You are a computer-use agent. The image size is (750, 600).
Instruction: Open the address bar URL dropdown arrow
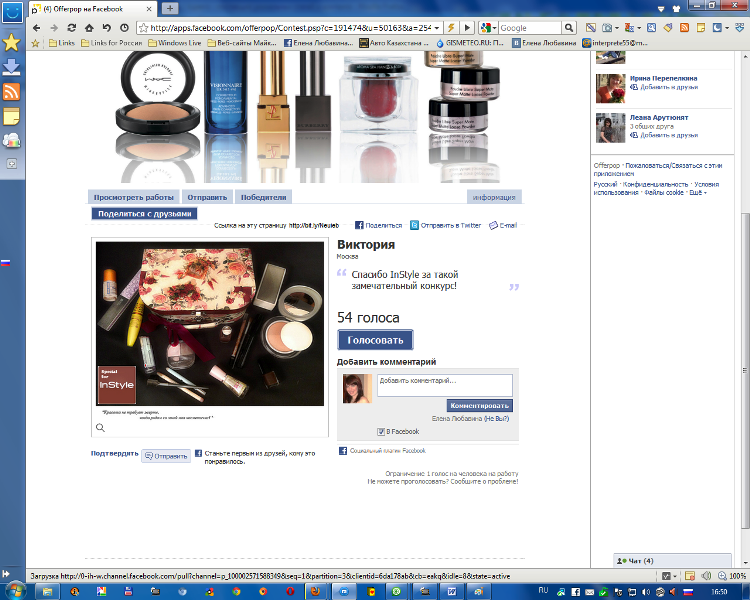click(437, 28)
